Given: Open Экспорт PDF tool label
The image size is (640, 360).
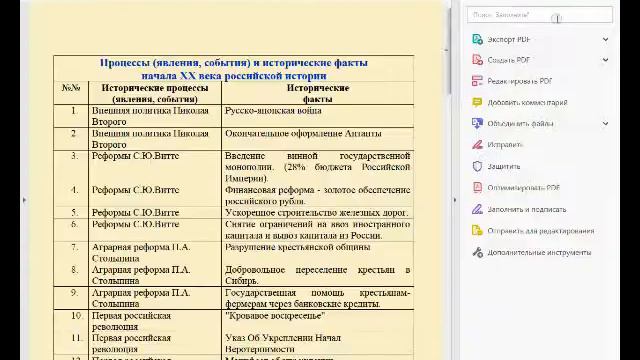Looking at the screenshot, I should (x=509, y=39).
